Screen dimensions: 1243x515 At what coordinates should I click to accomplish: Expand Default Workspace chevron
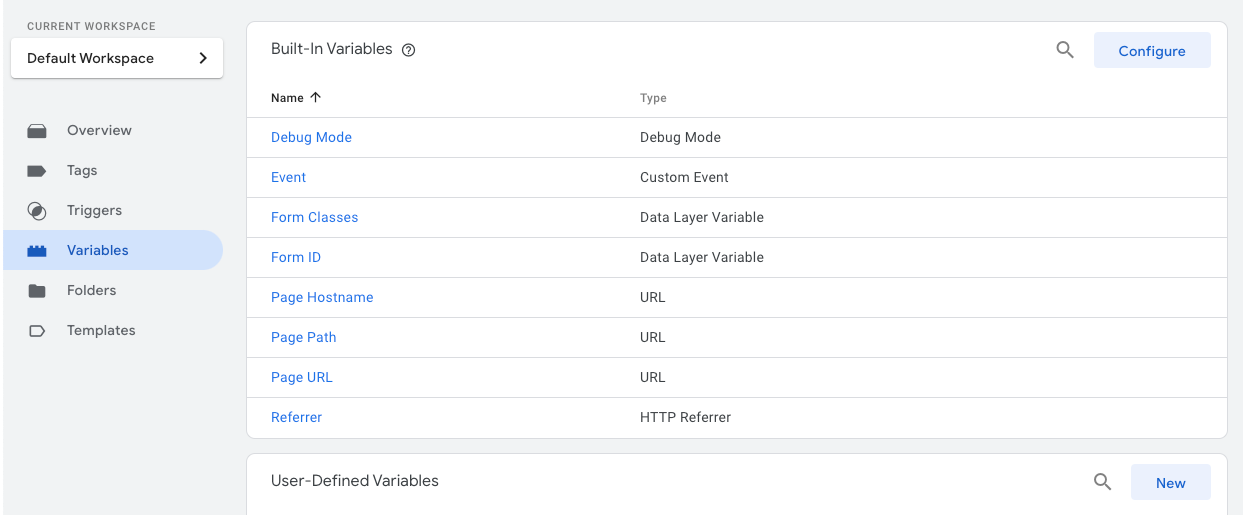point(203,58)
